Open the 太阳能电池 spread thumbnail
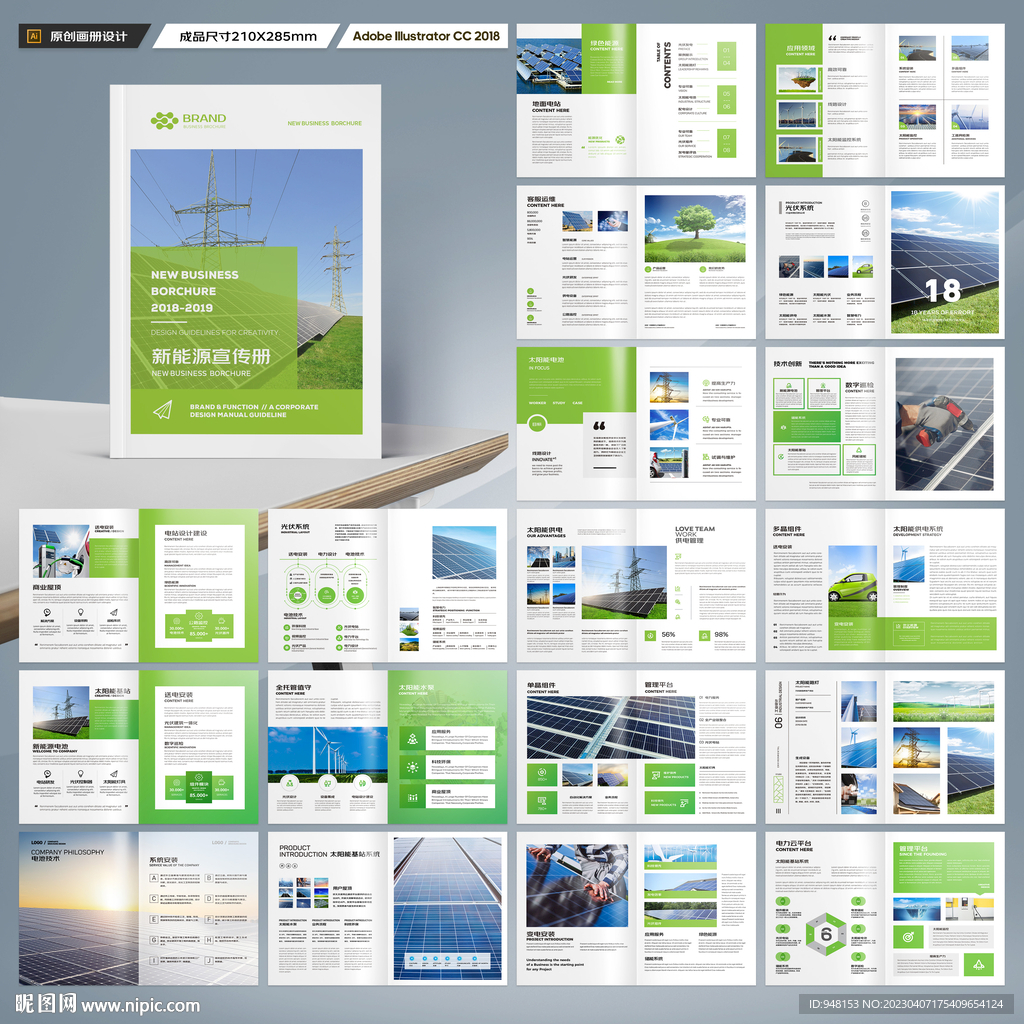 [x=636, y=424]
